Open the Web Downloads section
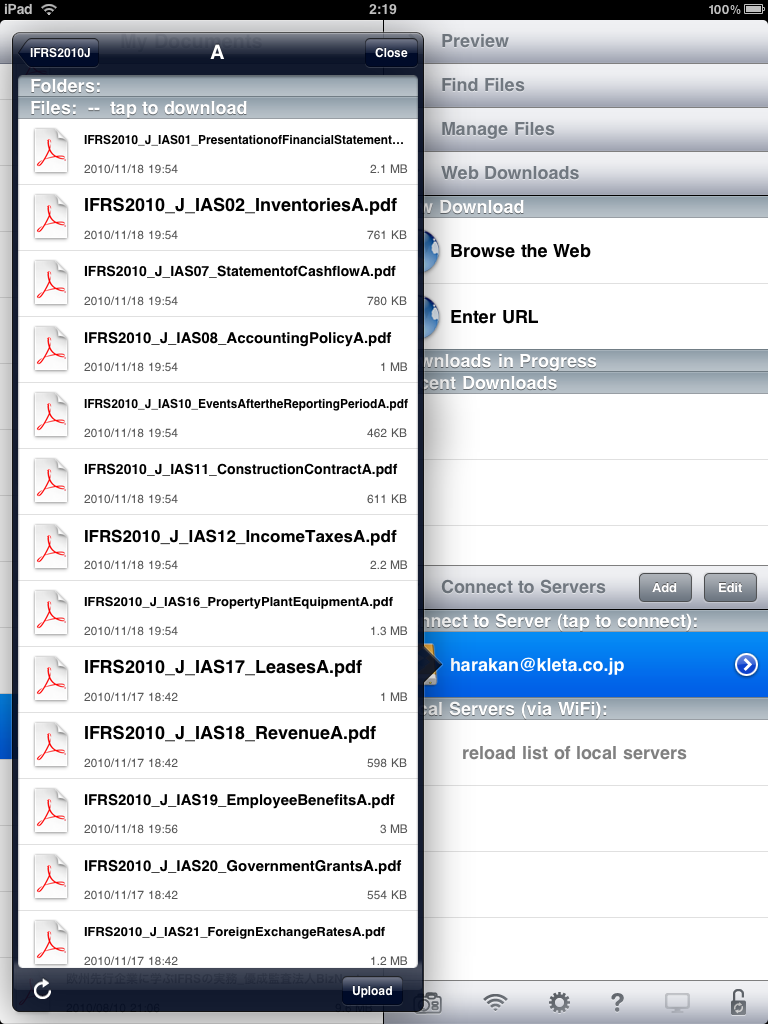Image resolution: width=768 pixels, height=1024 pixels. click(596, 172)
